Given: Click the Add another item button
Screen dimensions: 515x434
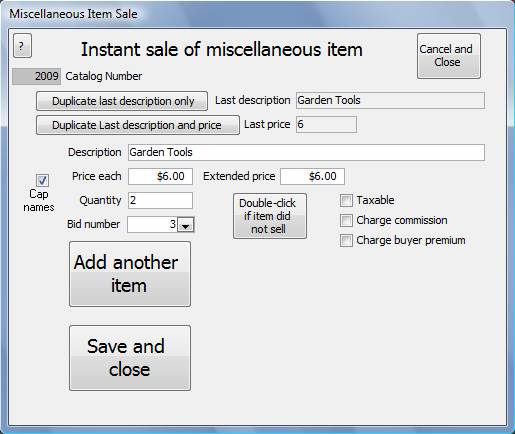Looking at the screenshot, I should (130, 274).
